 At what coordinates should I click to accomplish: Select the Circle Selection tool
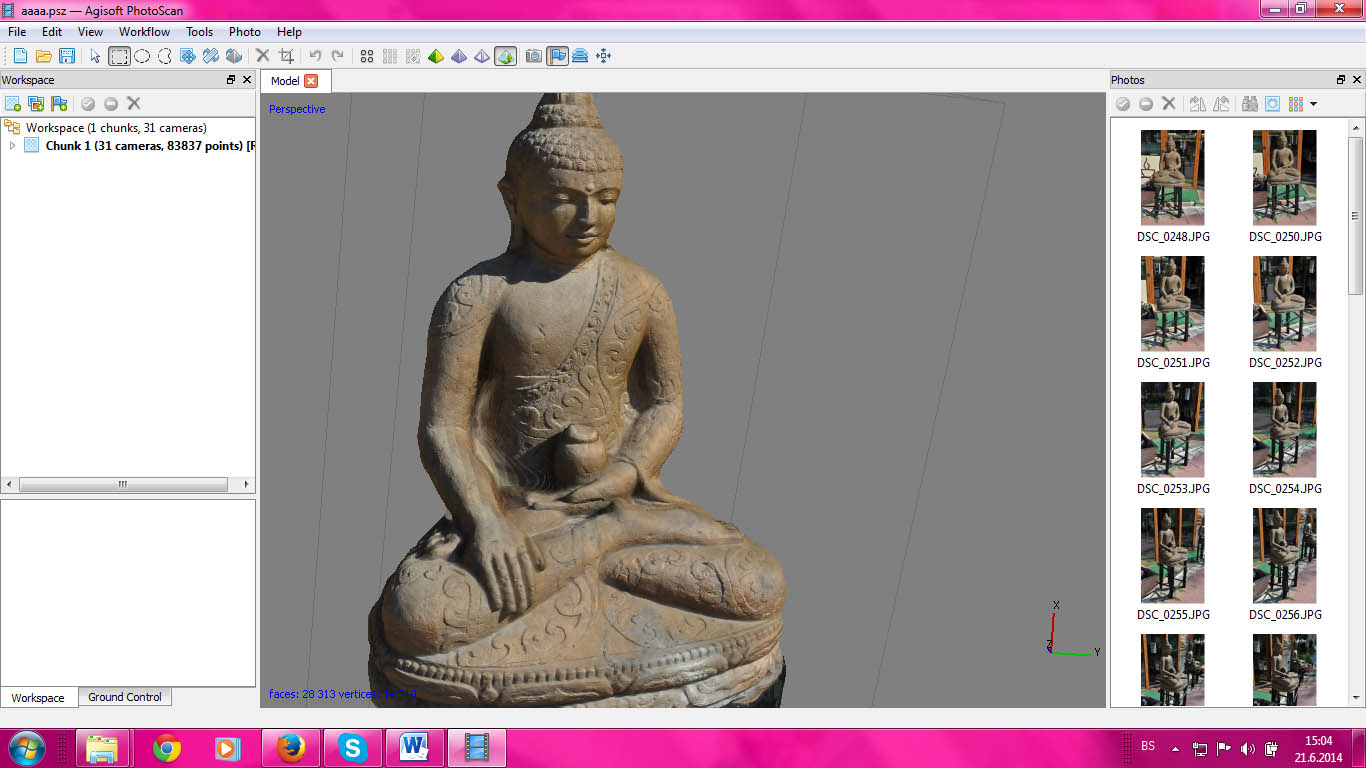(x=142, y=56)
